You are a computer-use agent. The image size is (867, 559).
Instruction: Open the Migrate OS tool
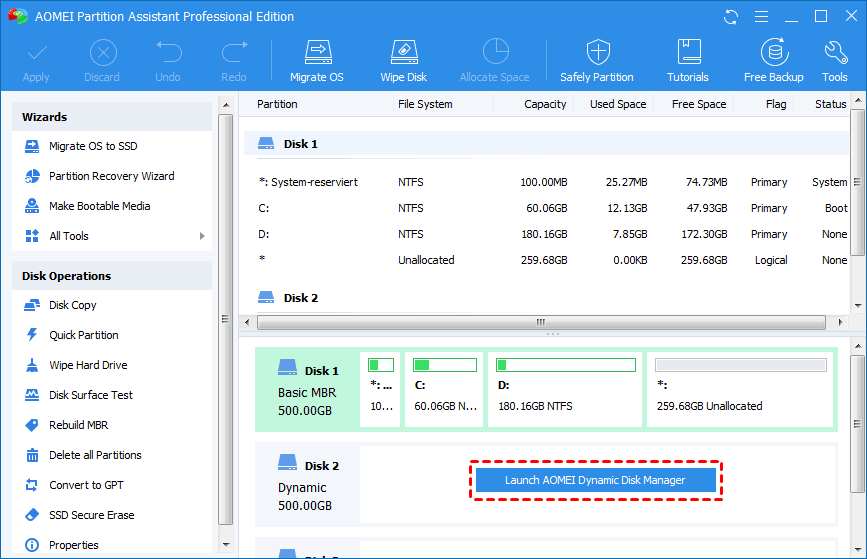click(317, 61)
